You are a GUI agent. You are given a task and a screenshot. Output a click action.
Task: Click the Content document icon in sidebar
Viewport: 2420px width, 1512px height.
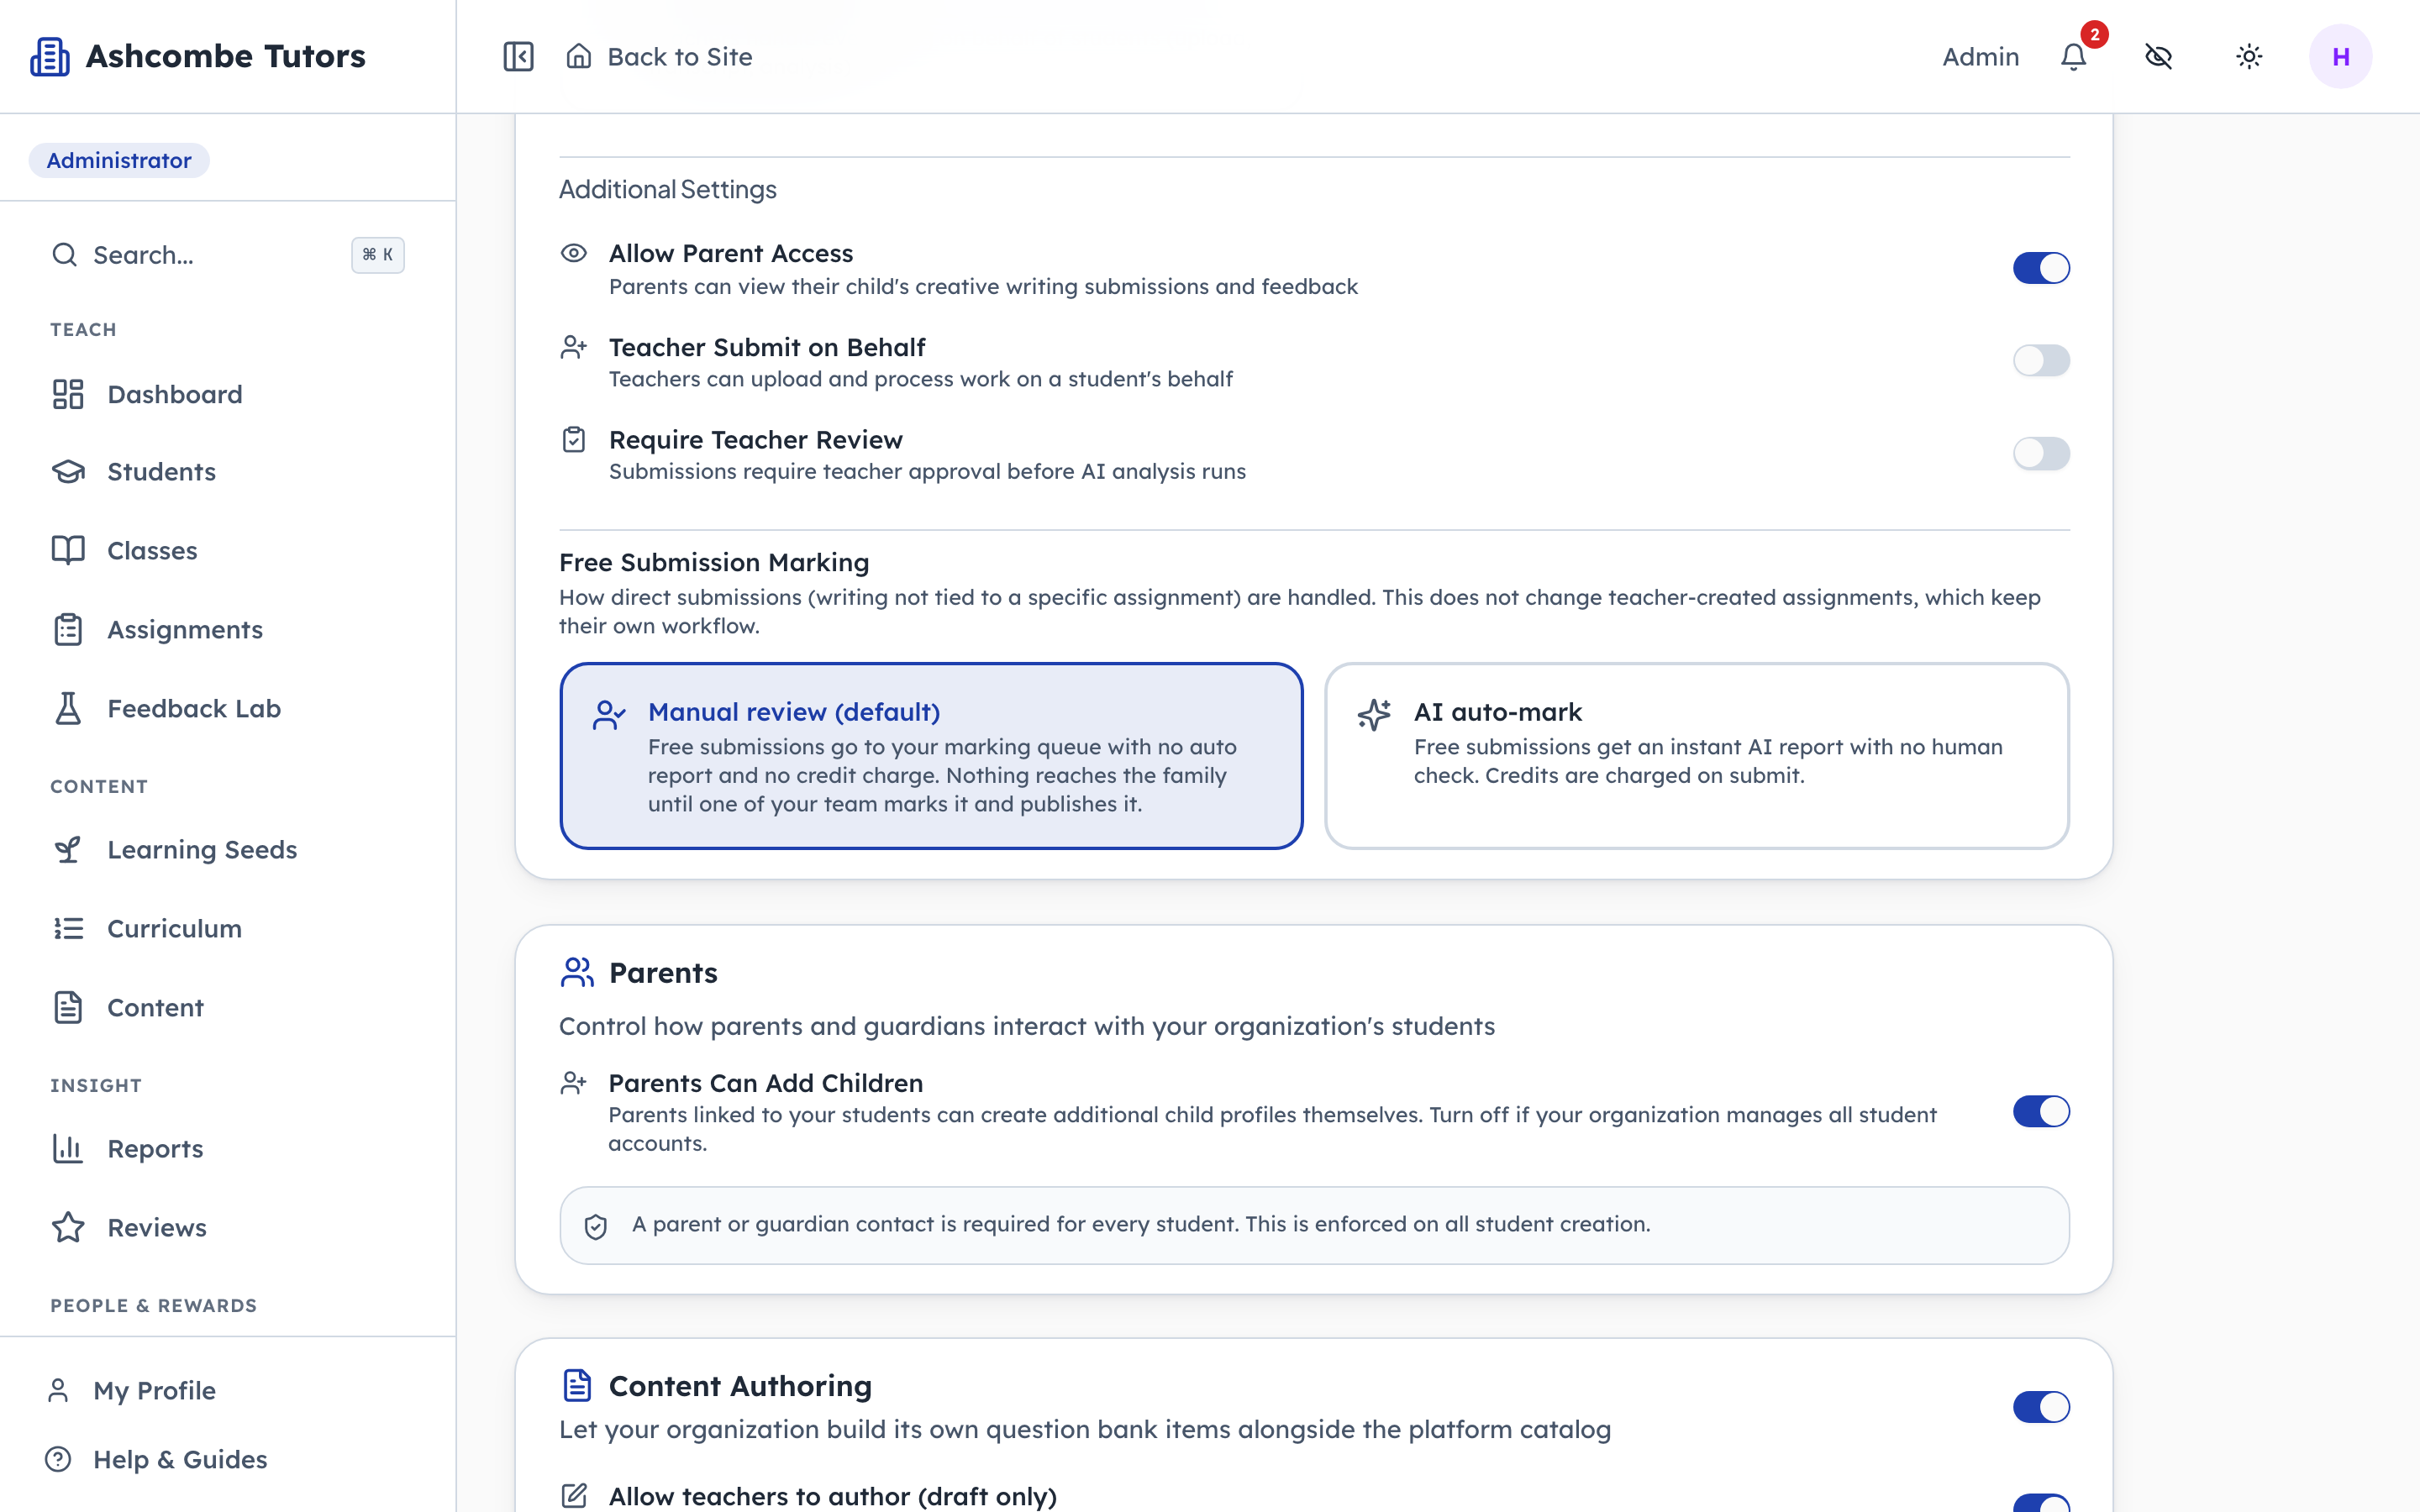click(68, 1008)
